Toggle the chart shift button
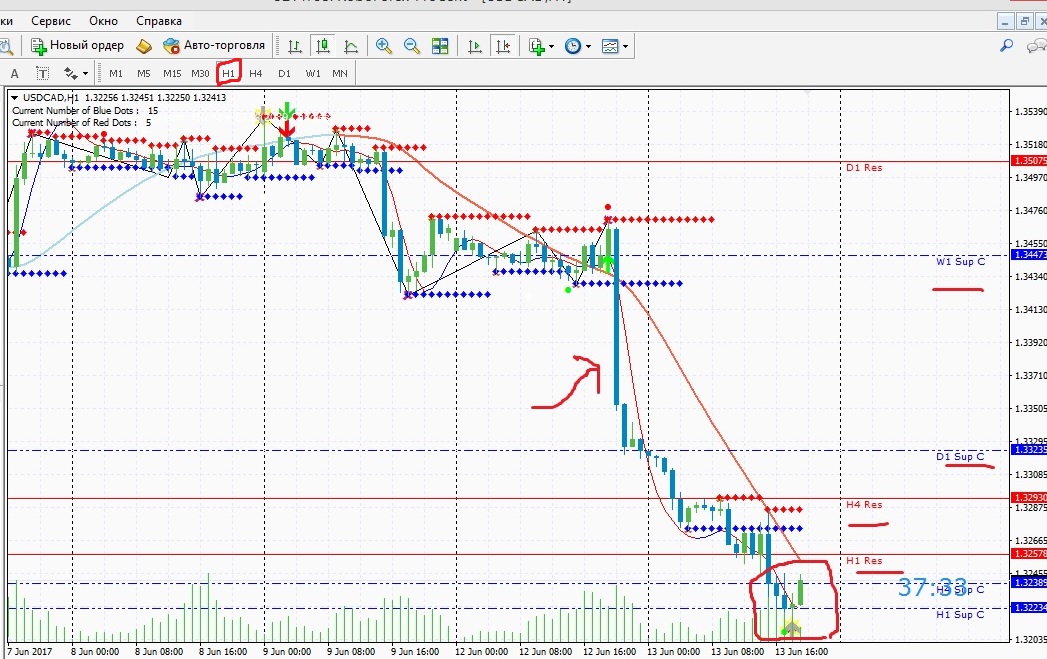This screenshot has width=1047, height=659. click(503, 46)
